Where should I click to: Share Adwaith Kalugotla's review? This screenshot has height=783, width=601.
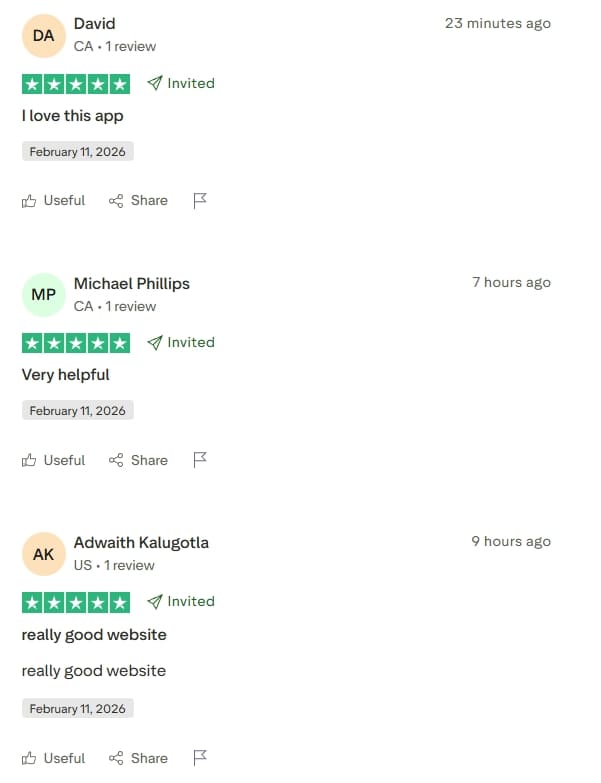[x=138, y=758]
